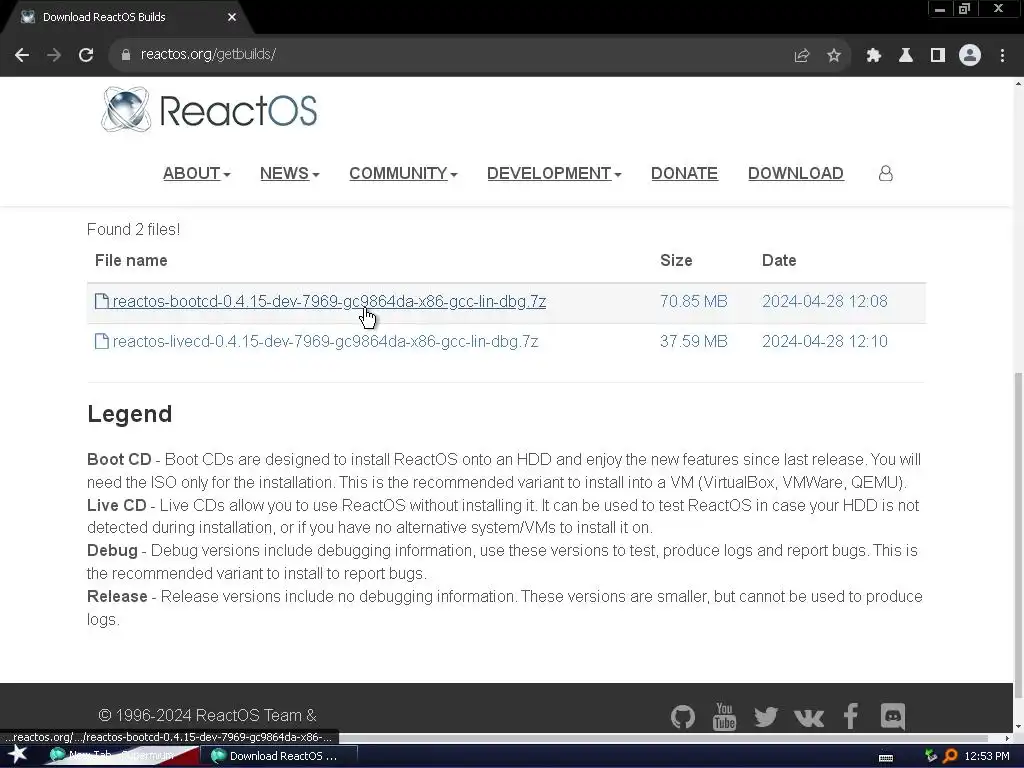Open the taskbar start star button
This screenshot has height=768, width=1024.
(18, 756)
